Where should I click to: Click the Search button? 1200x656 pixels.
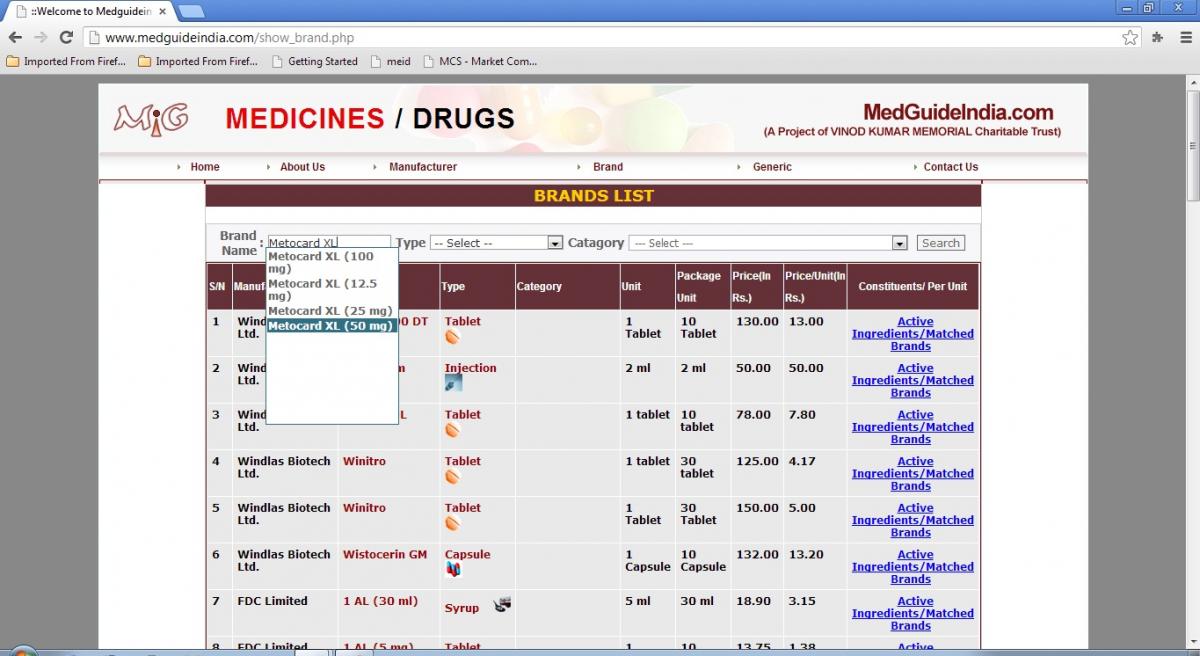[x=941, y=243]
